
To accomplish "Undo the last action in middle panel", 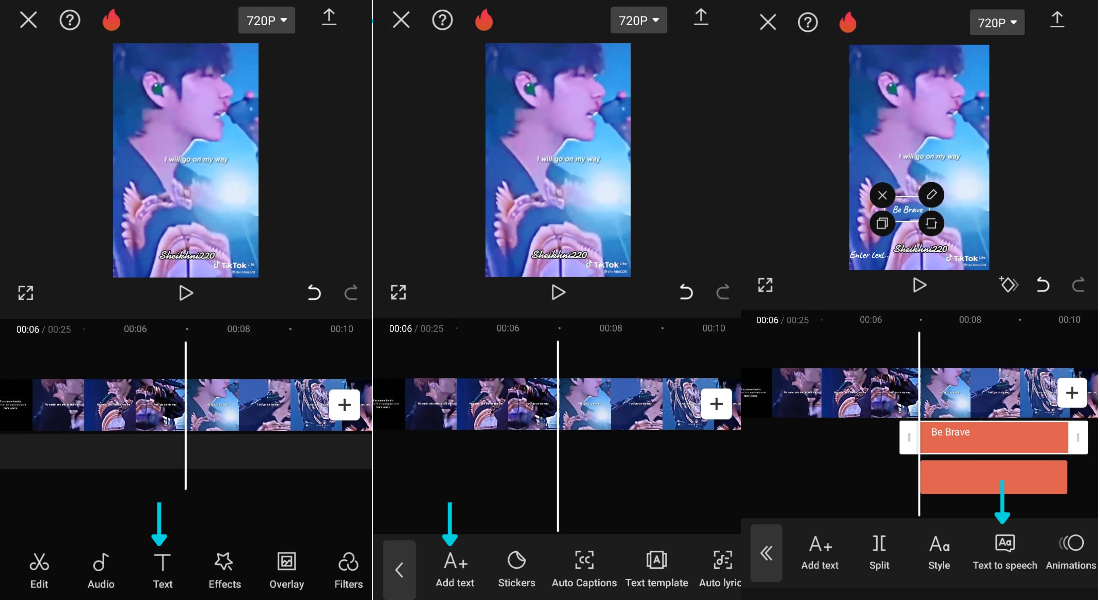I will [685, 292].
